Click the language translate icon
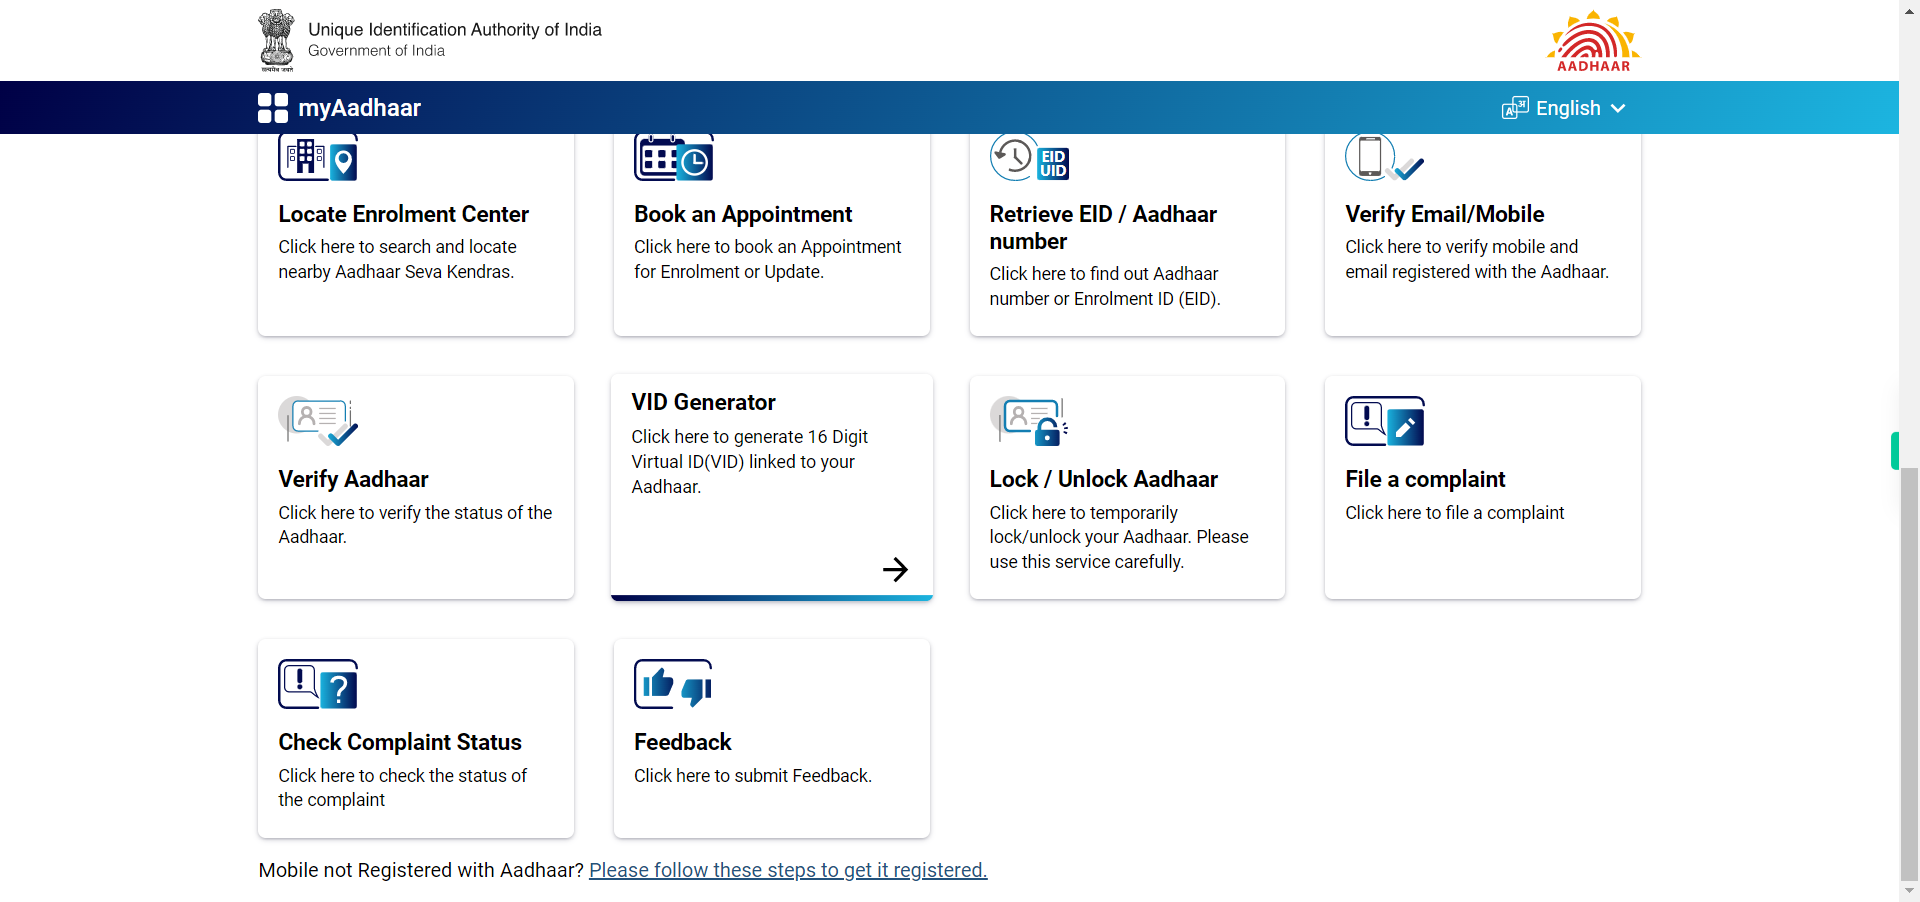Image resolution: width=1920 pixels, height=902 pixels. coord(1515,108)
